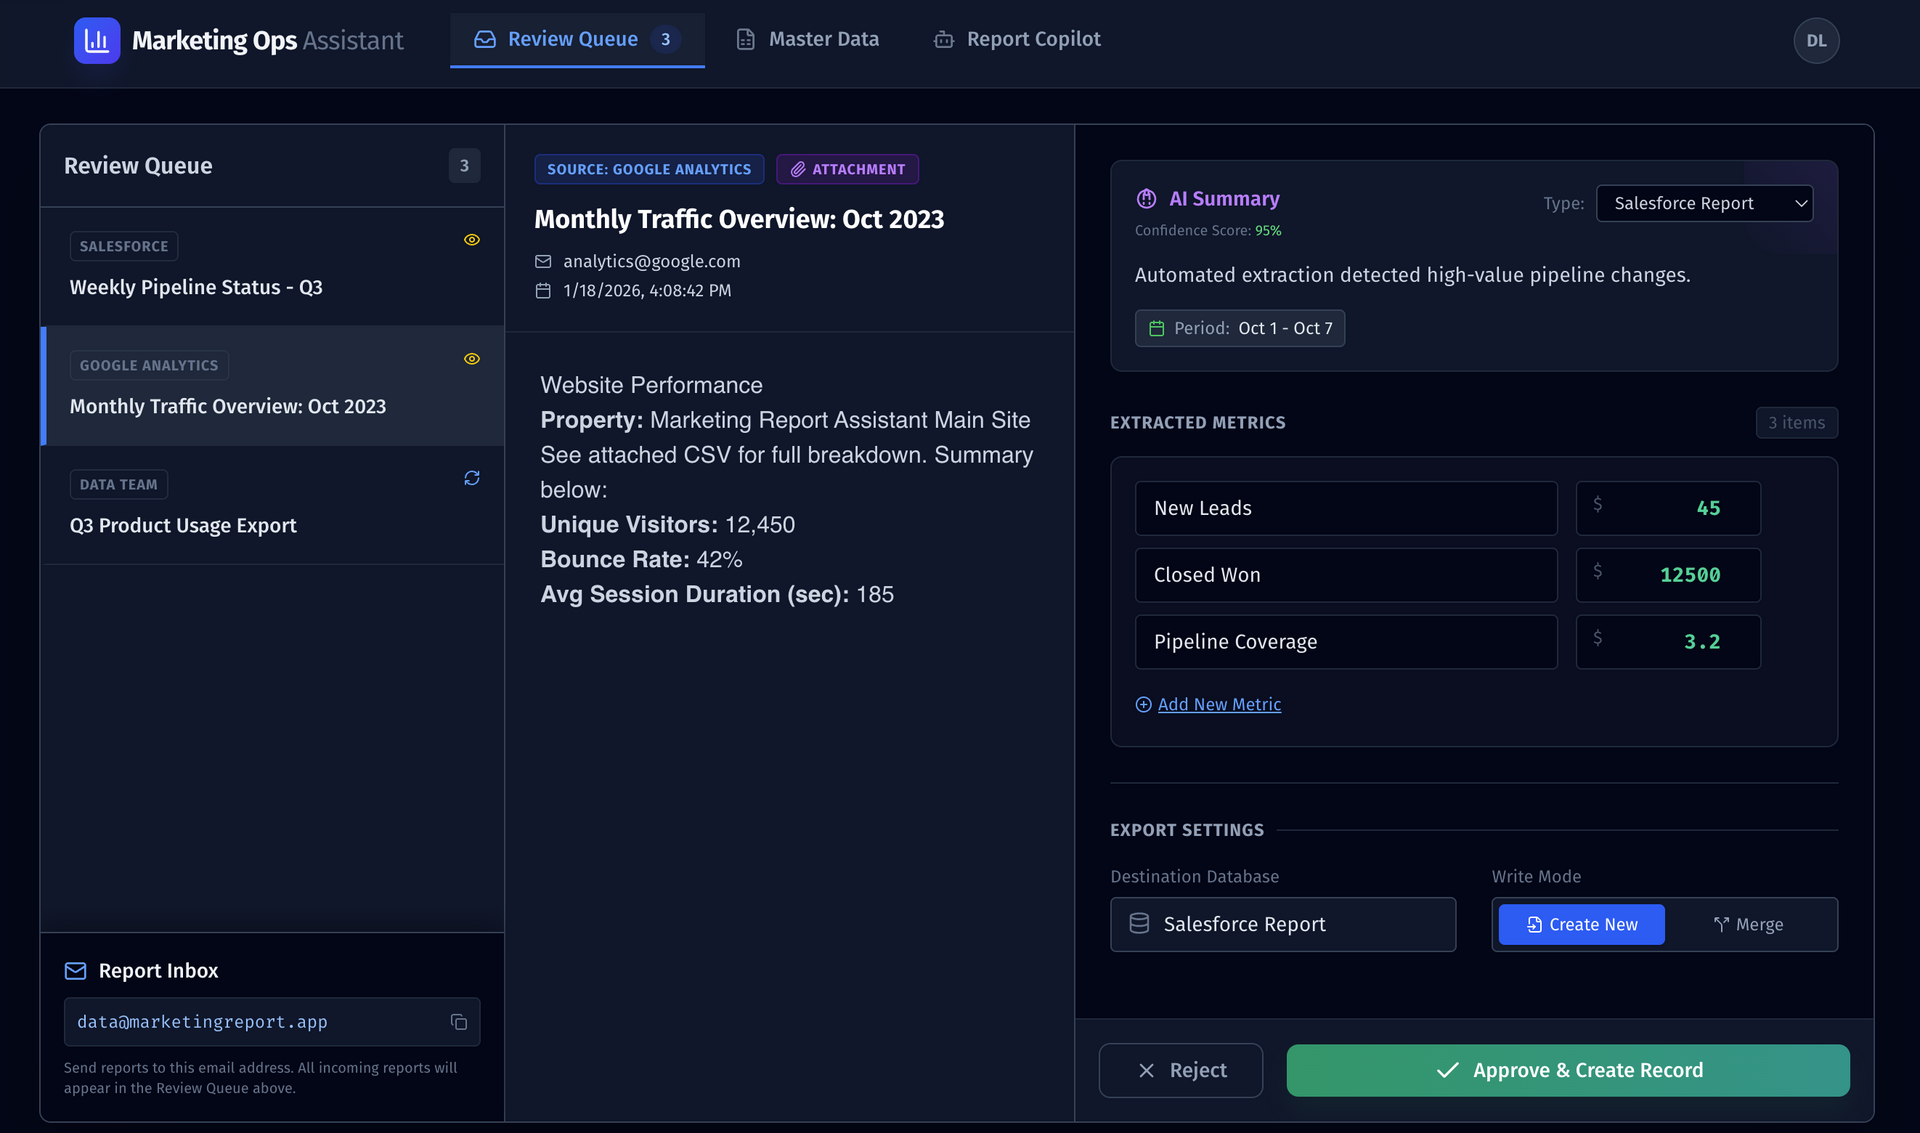This screenshot has height=1133, width=1920.
Task: Toggle eye icon on Weekly Pipeline Status
Action: [472, 240]
